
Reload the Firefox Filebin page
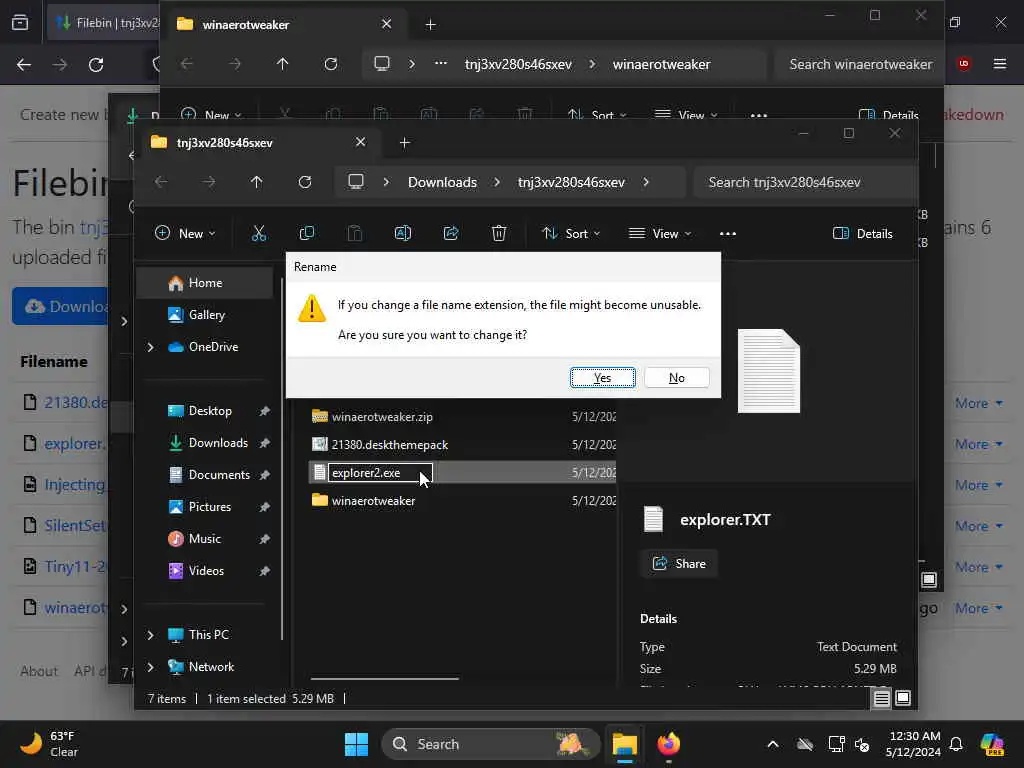click(x=96, y=65)
